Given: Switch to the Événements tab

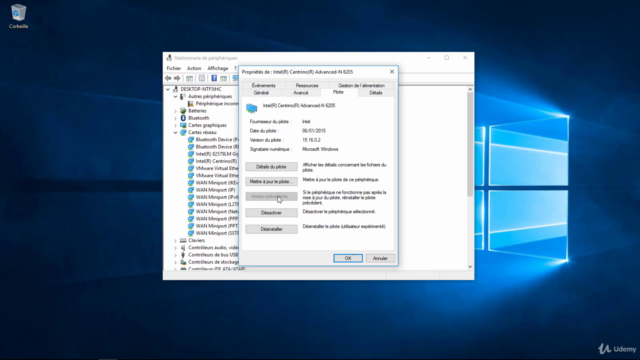Looking at the screenshot, I should [x=264, y=85].
